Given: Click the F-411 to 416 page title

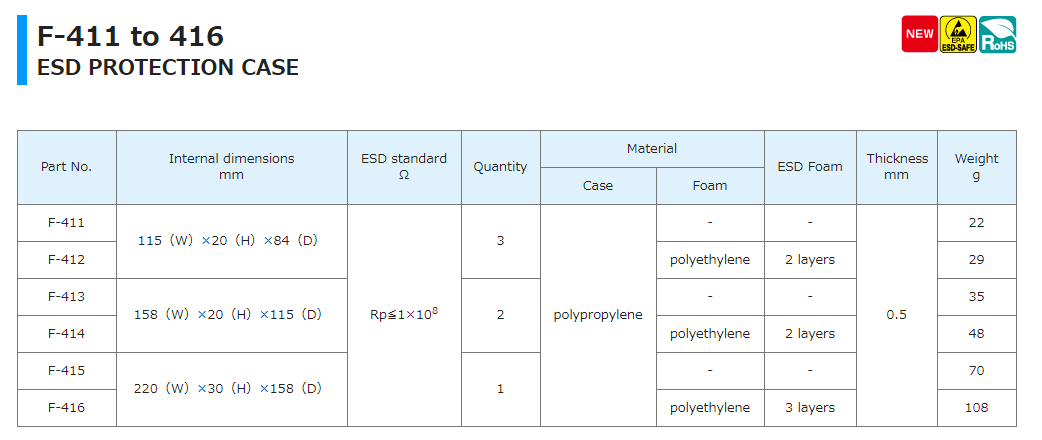Looking at the screenshot, I should point(130,36).
